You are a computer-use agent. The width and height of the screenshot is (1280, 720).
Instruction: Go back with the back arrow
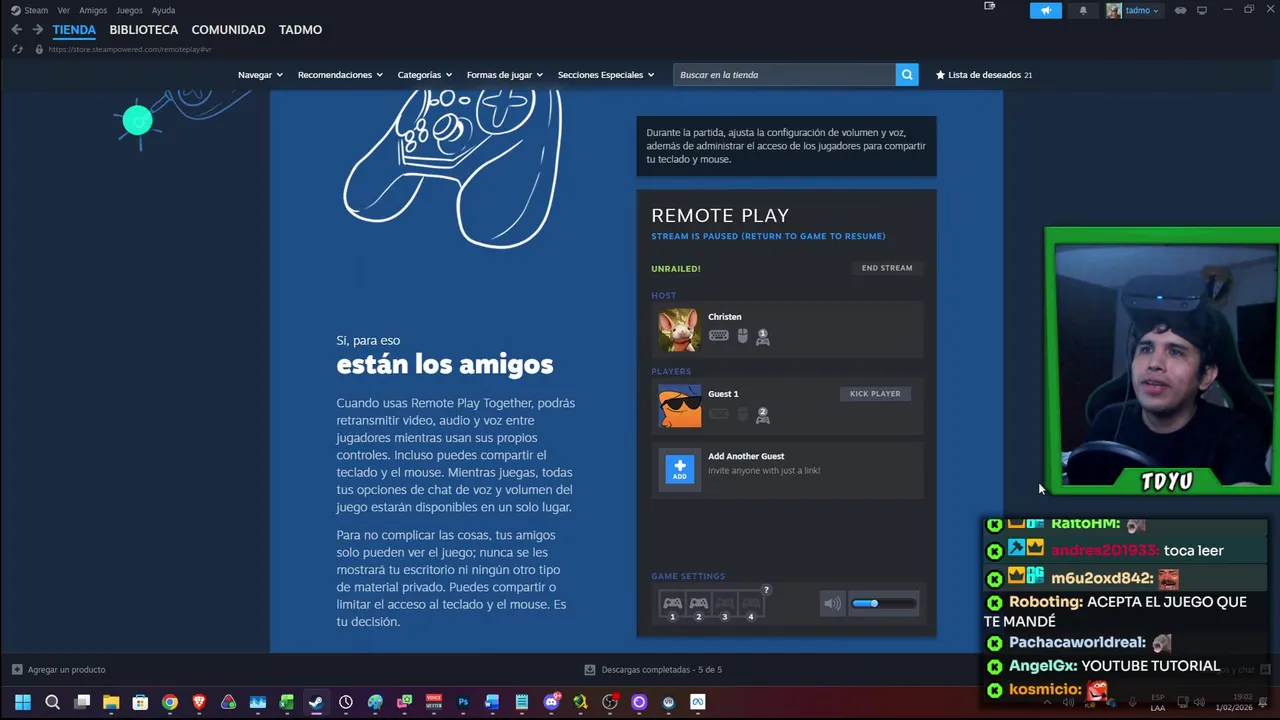tap(16, 30)
